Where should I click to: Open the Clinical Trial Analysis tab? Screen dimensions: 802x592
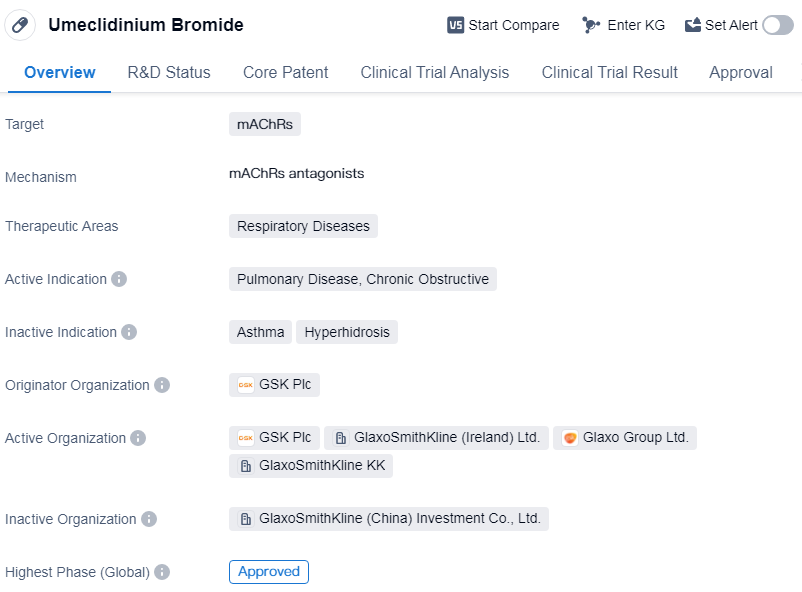[x=434, y=72]
